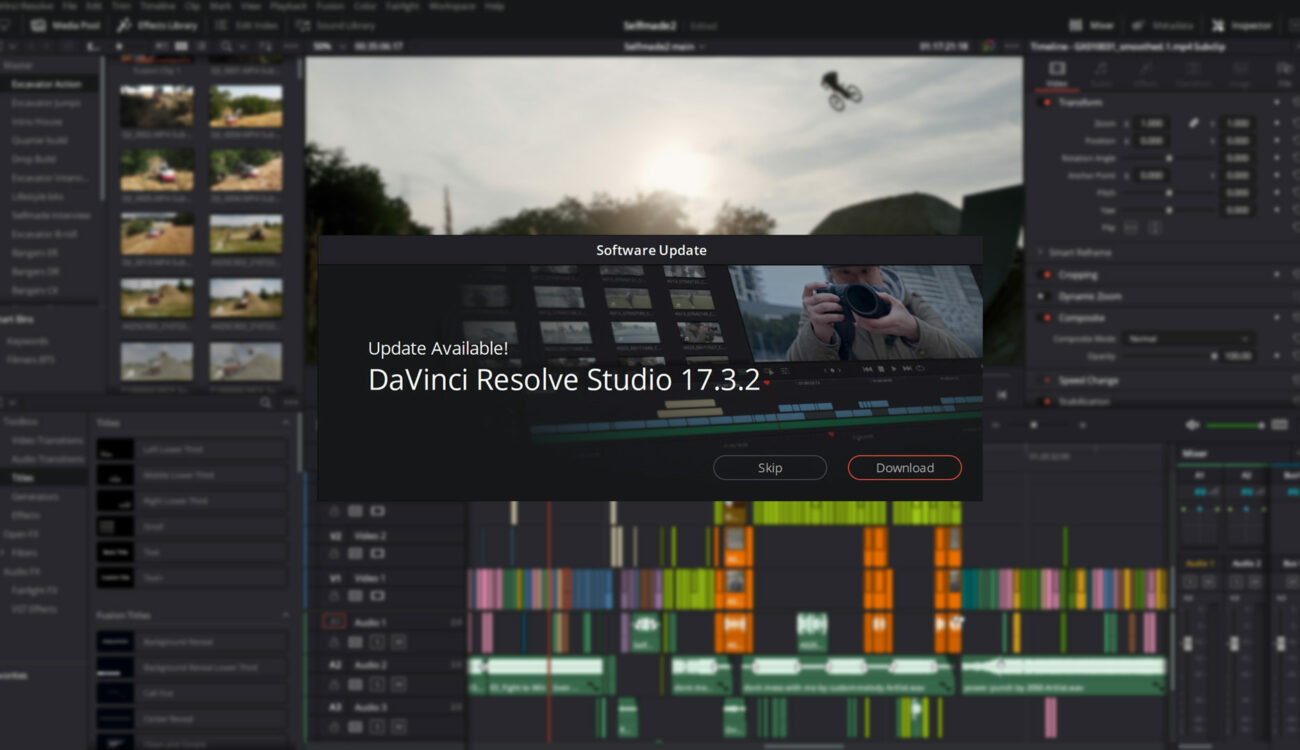Adjust the Rotation Angle slider

click(1168, 158)
